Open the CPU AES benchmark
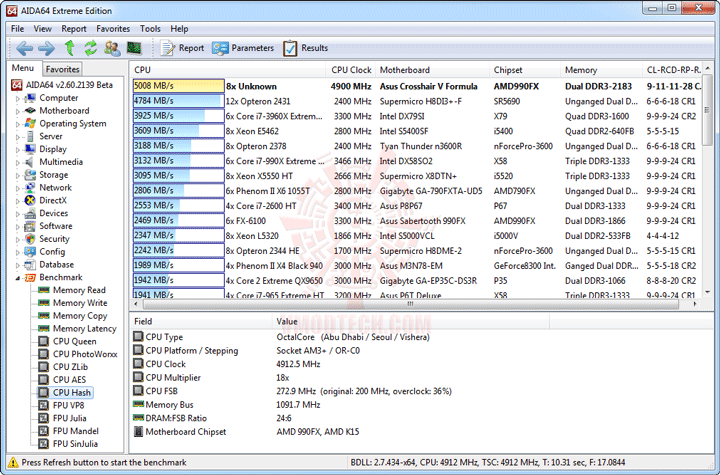Image resolution: width=720 pixels, height=475 pixels. (x=69, y=380)
